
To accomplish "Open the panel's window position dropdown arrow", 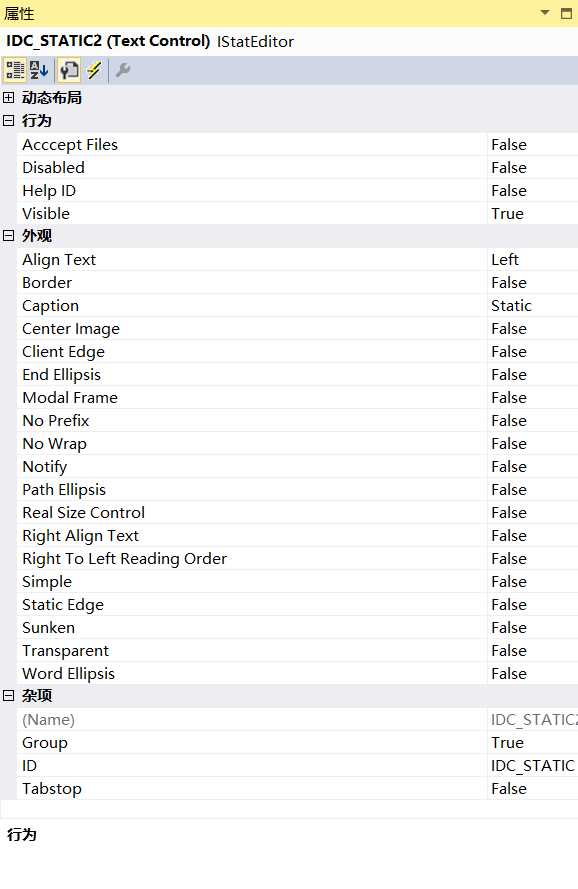I will click(x=545, y=12).
